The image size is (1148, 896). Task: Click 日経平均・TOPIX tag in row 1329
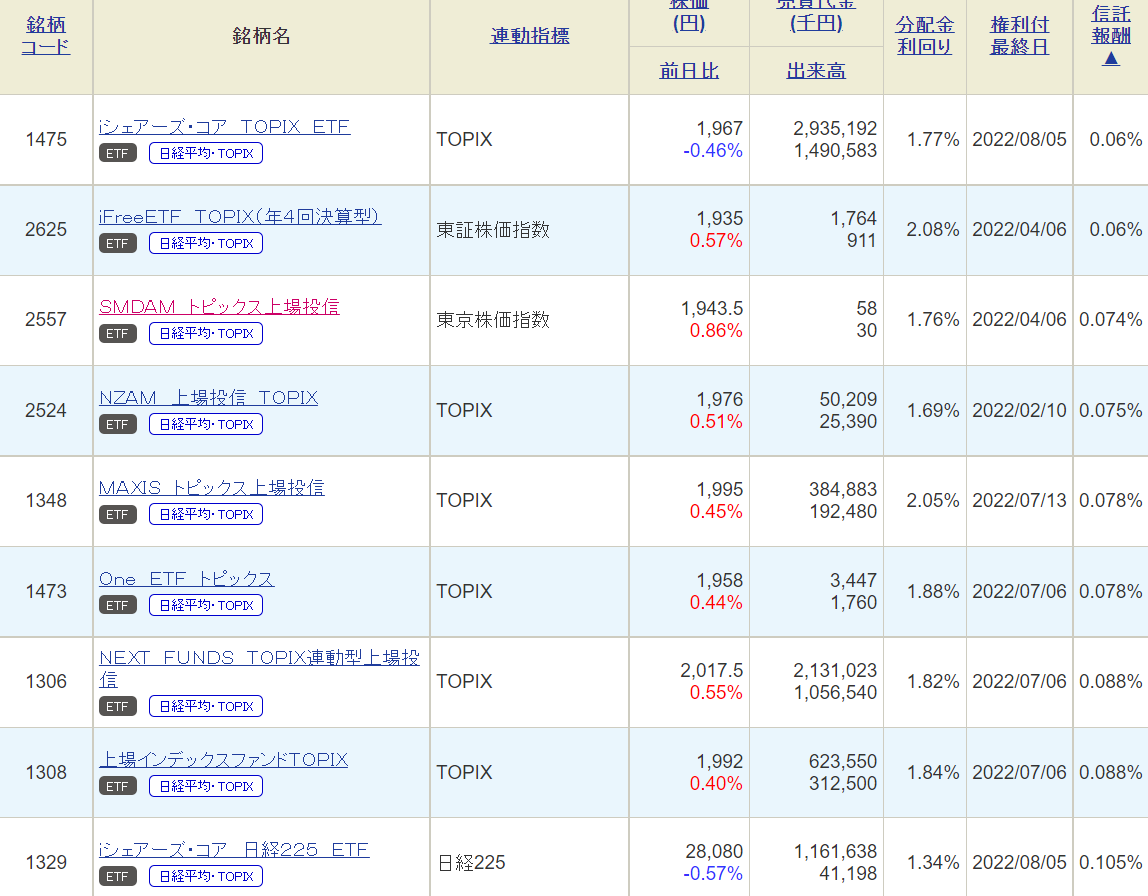pos(206,876)
